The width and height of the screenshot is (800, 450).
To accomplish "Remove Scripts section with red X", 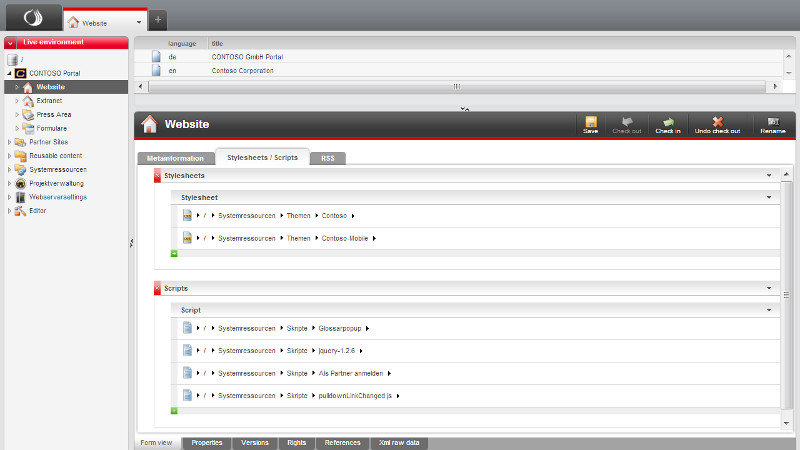I will tap(157, 288).
